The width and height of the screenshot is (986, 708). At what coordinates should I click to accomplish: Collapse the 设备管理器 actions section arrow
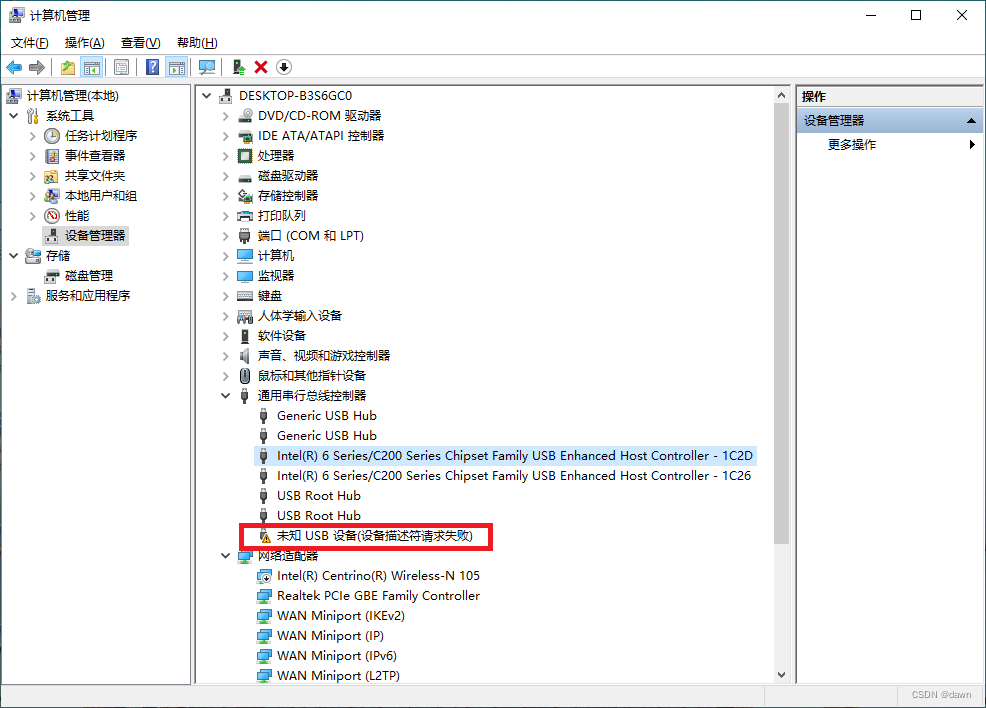972,121
